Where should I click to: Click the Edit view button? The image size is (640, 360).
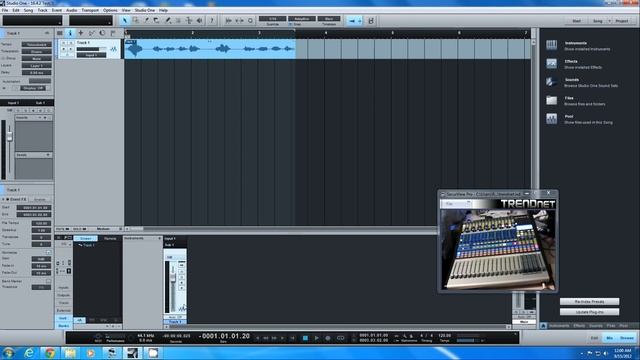click(594, 338)
